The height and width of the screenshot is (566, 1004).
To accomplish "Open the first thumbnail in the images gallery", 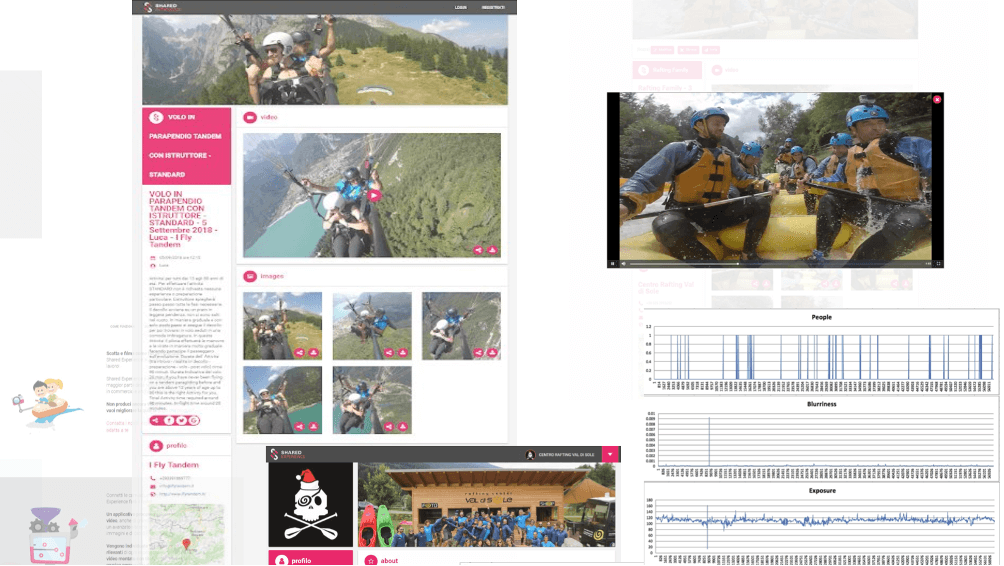I will coord(282,324).
